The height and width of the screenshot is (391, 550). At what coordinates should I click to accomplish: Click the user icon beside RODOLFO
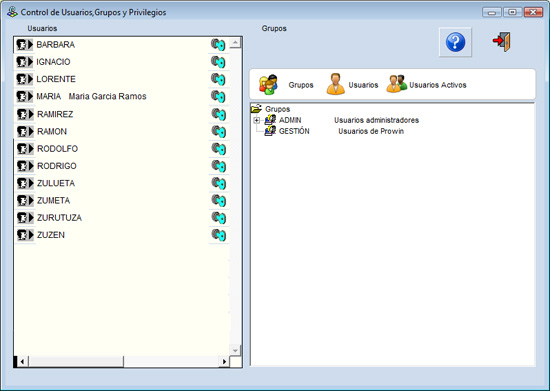(x=25, y=149)
